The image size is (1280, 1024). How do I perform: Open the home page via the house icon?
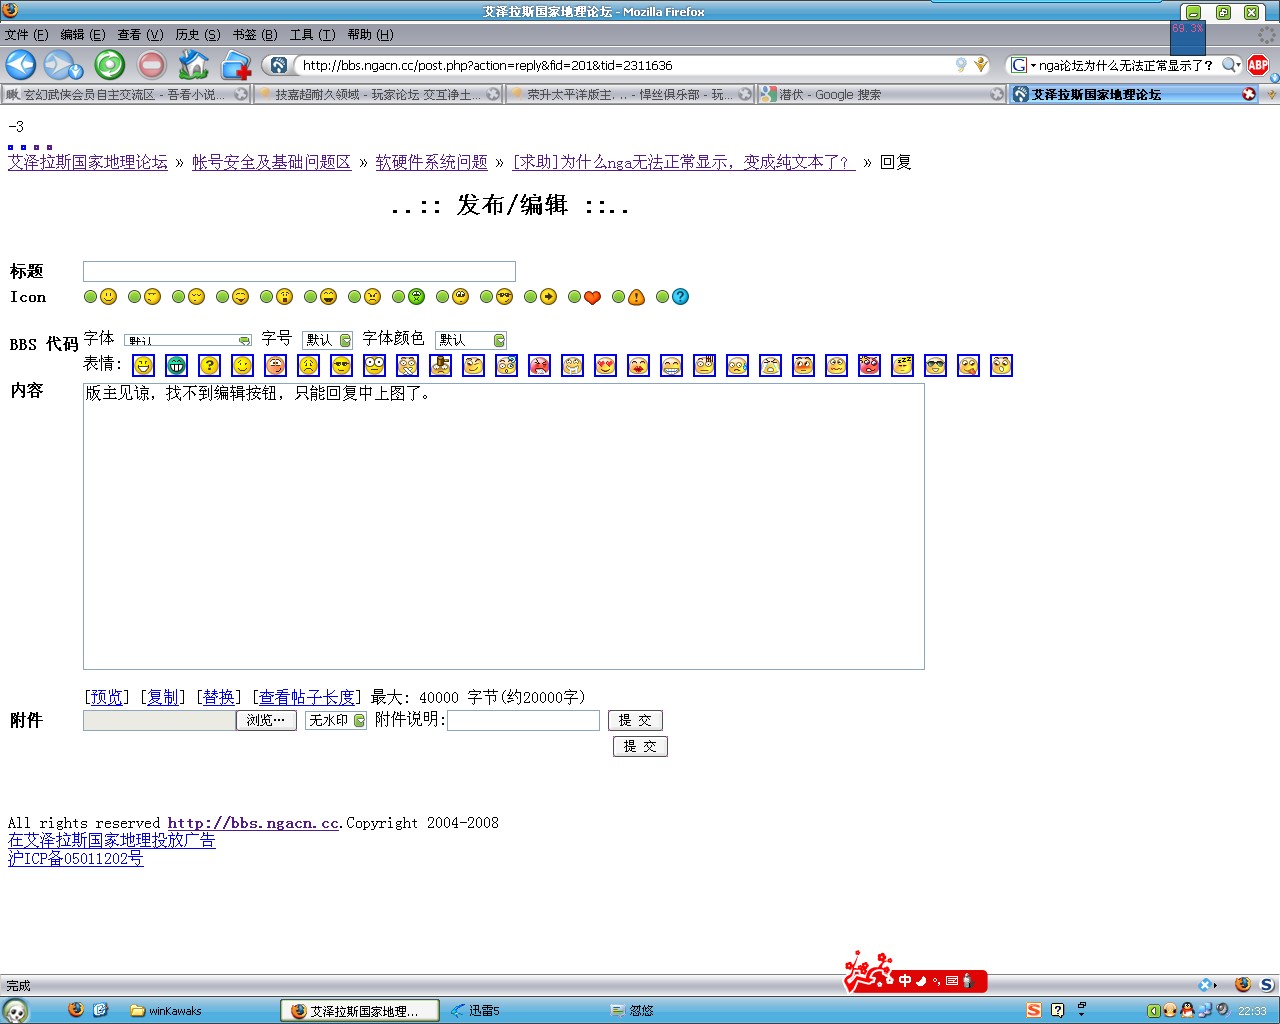tap(193, 65)
